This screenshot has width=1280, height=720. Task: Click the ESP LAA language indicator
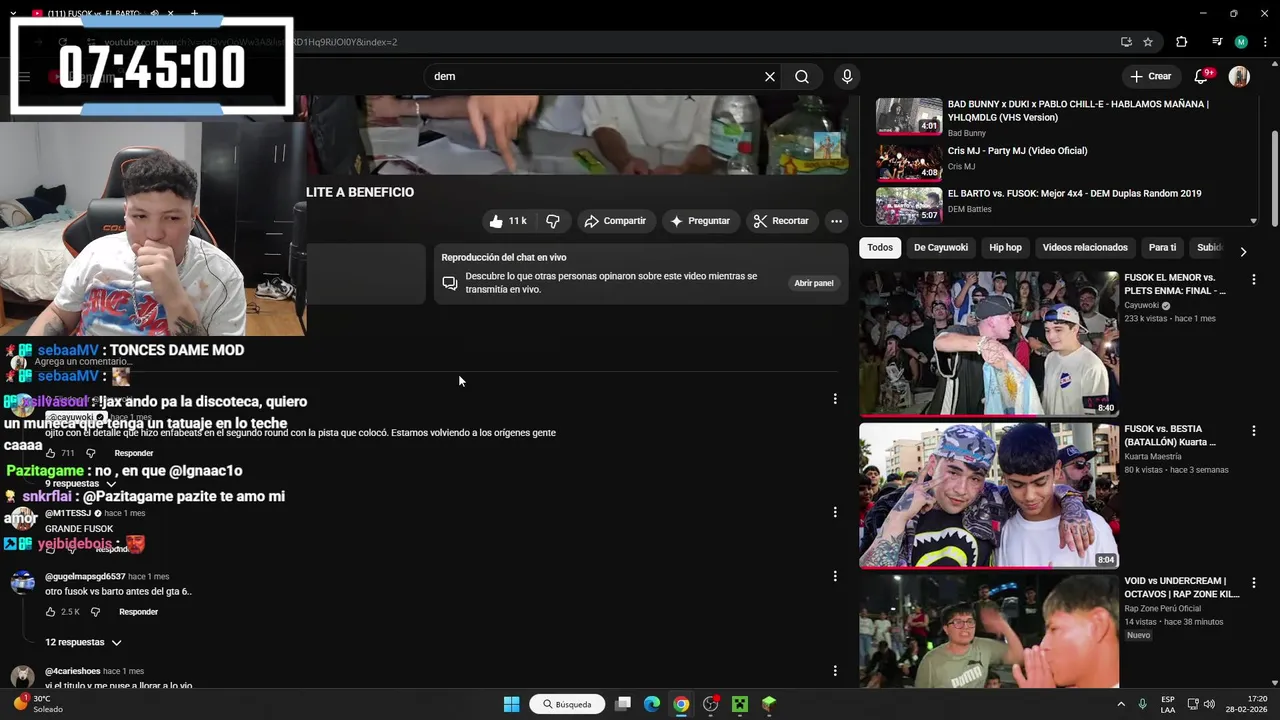[1168, 704]
